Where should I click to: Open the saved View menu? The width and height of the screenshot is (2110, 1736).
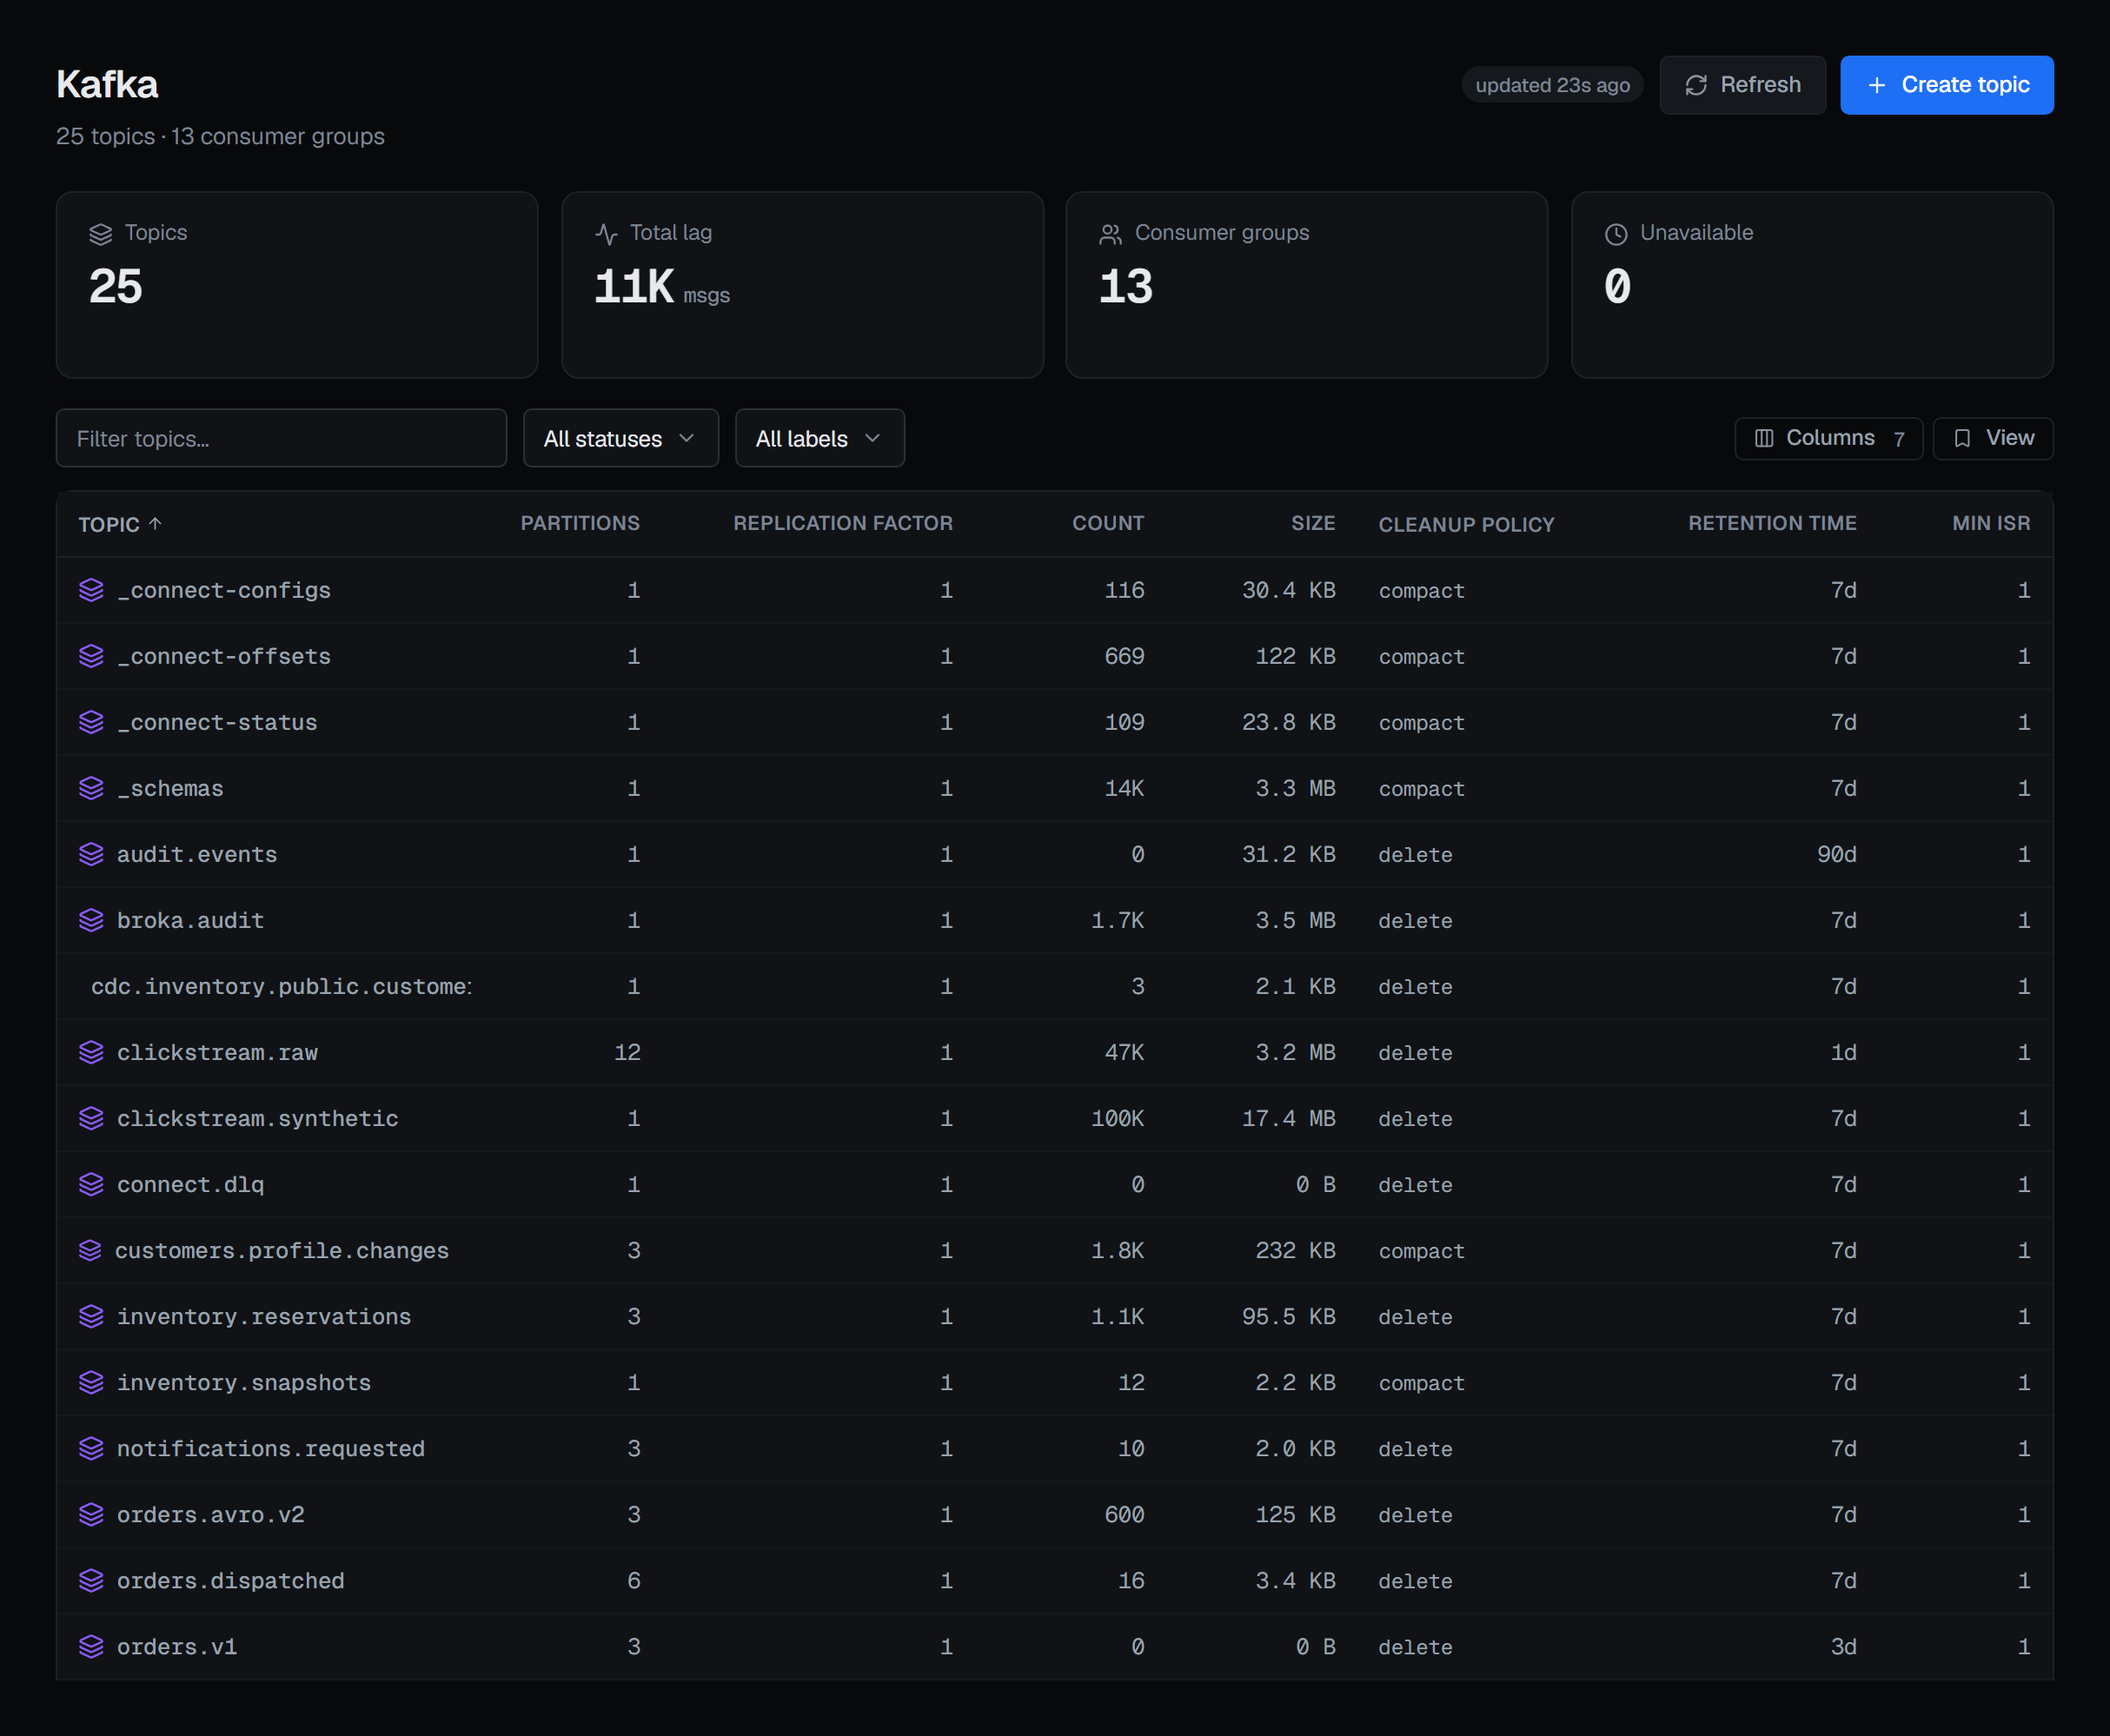tap(1993, 438)
